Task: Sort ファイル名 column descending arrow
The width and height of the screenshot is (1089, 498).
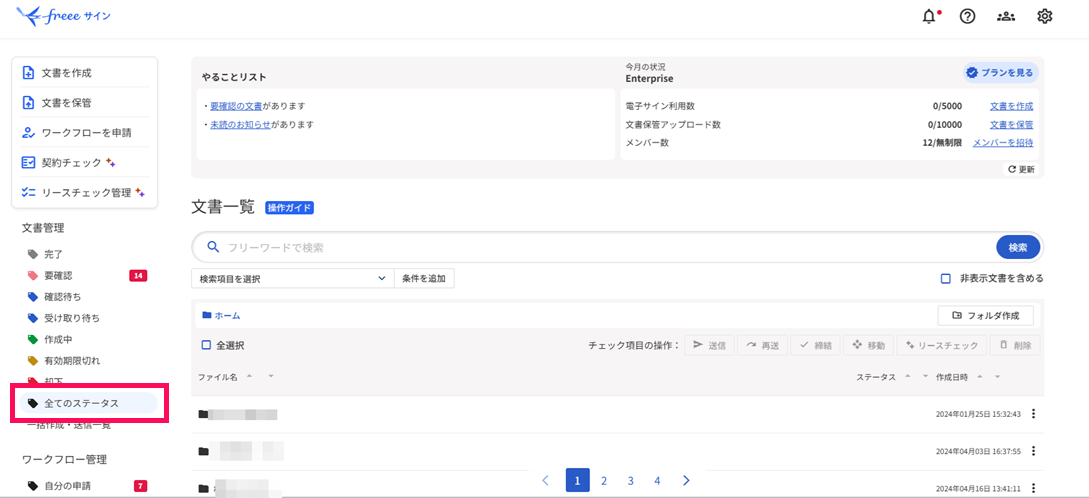Action: (271, 376)
